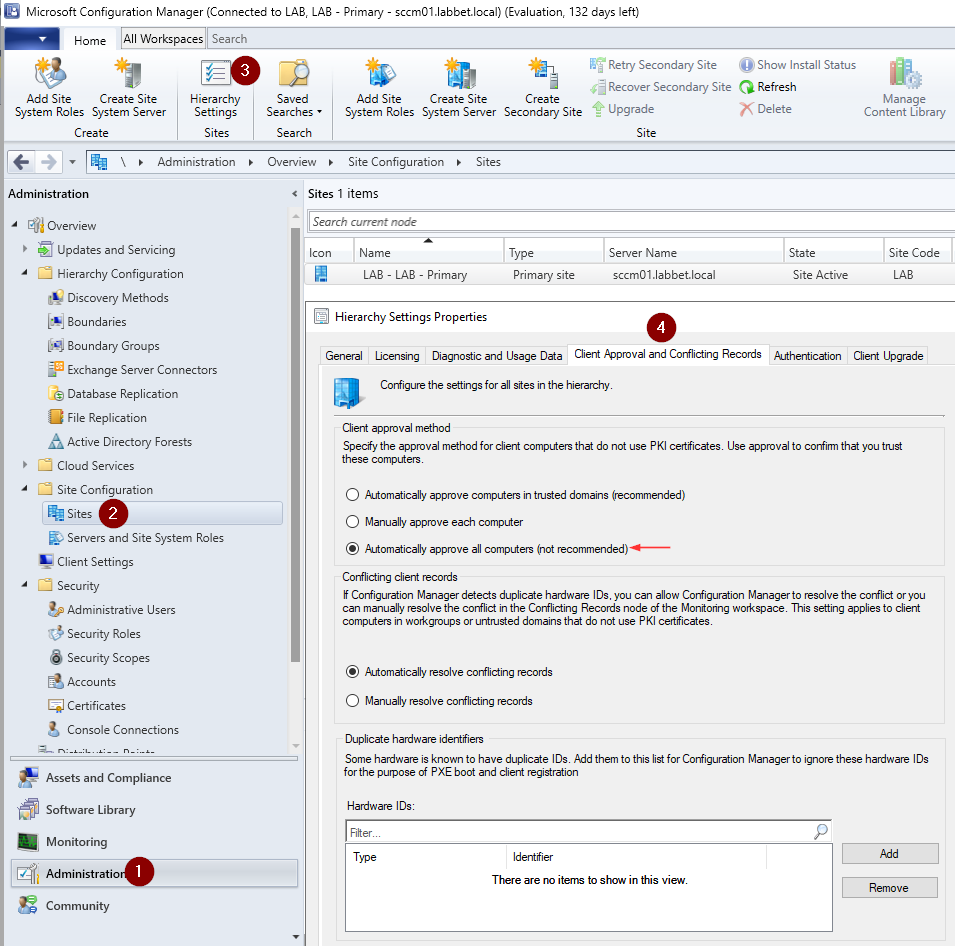
Task: Click the Remove hardware ID button
Action: [x=890, y=888]
